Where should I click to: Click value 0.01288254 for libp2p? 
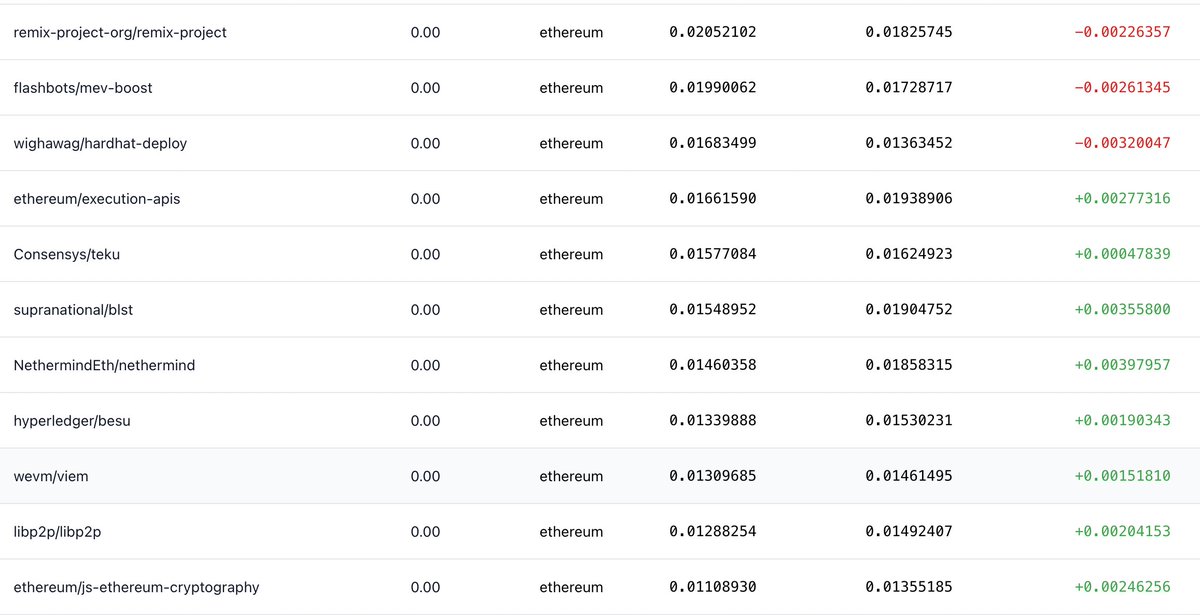tap(713, 532)
